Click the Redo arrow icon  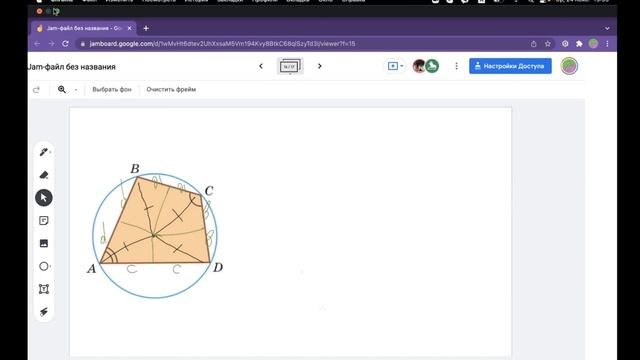pos(37,89)
